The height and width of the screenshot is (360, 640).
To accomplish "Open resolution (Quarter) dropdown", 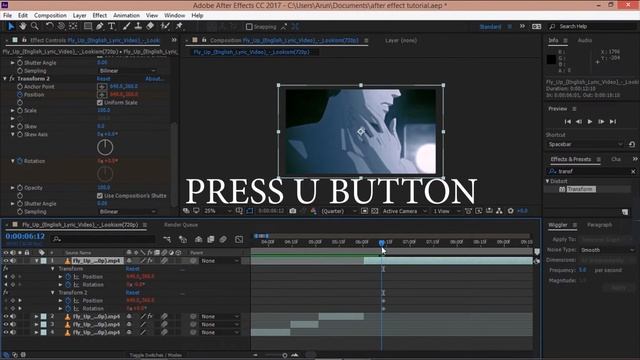I will point(338,211).
